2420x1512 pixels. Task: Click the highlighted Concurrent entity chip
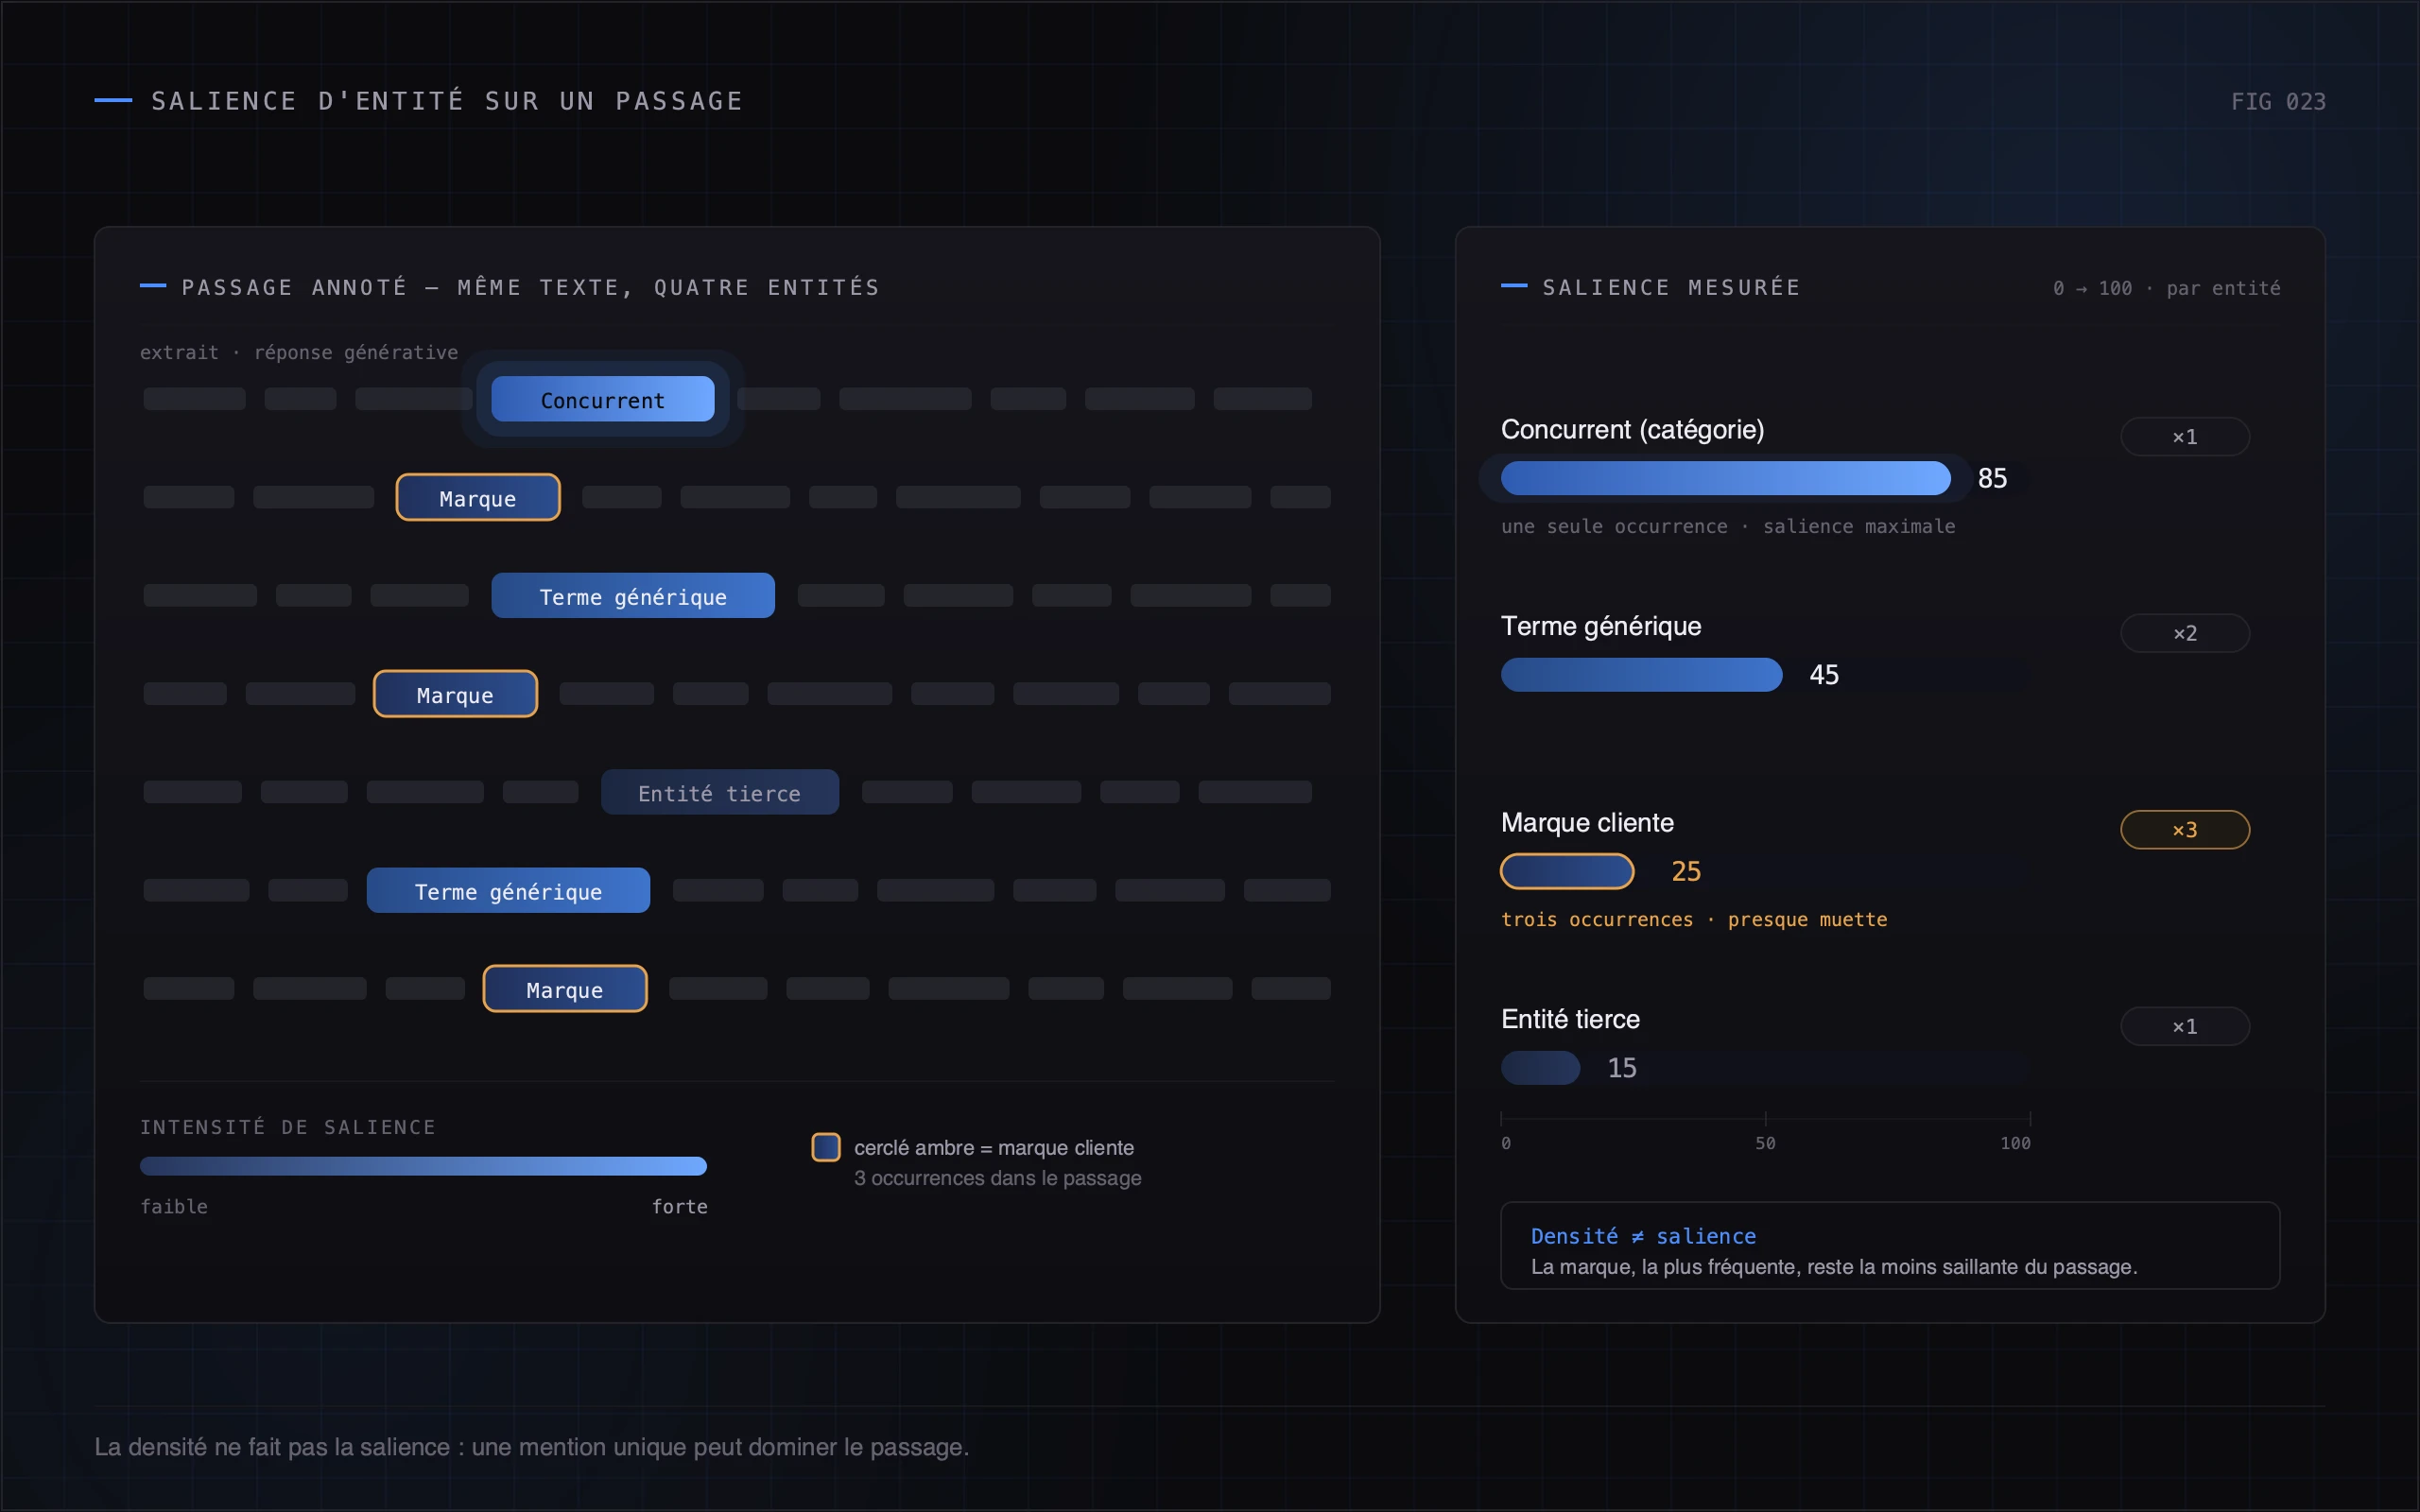click(x=602, y=399)
